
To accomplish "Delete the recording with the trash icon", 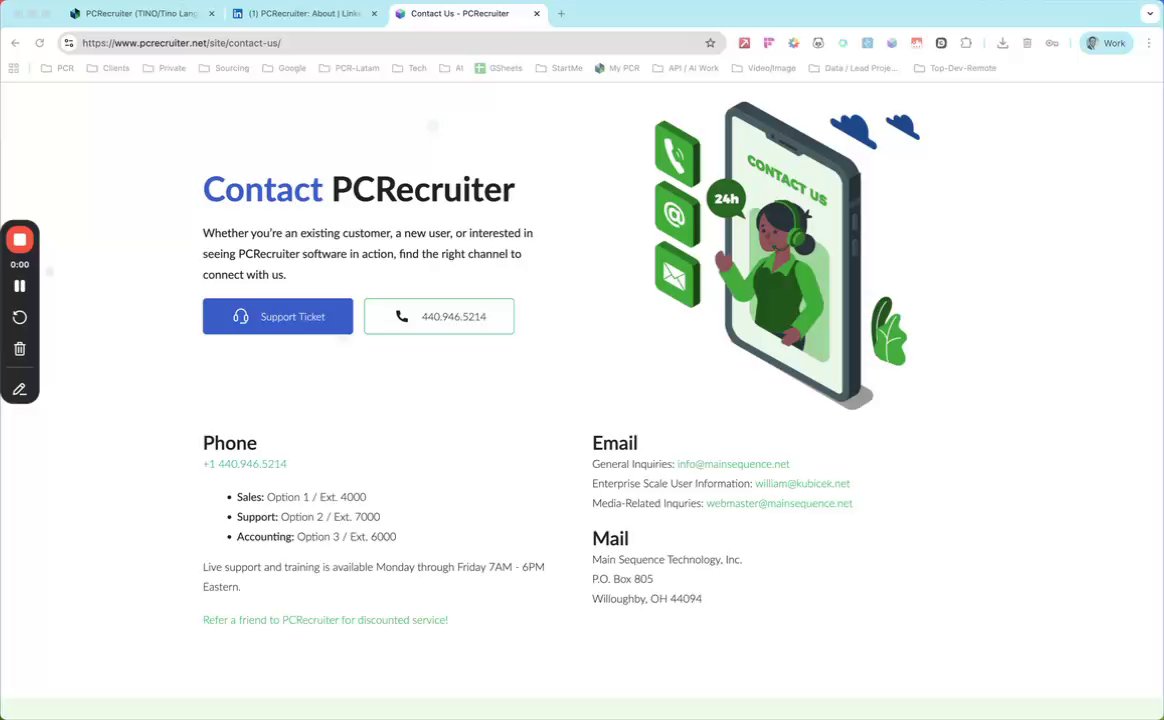I will [x=20, y=349].
